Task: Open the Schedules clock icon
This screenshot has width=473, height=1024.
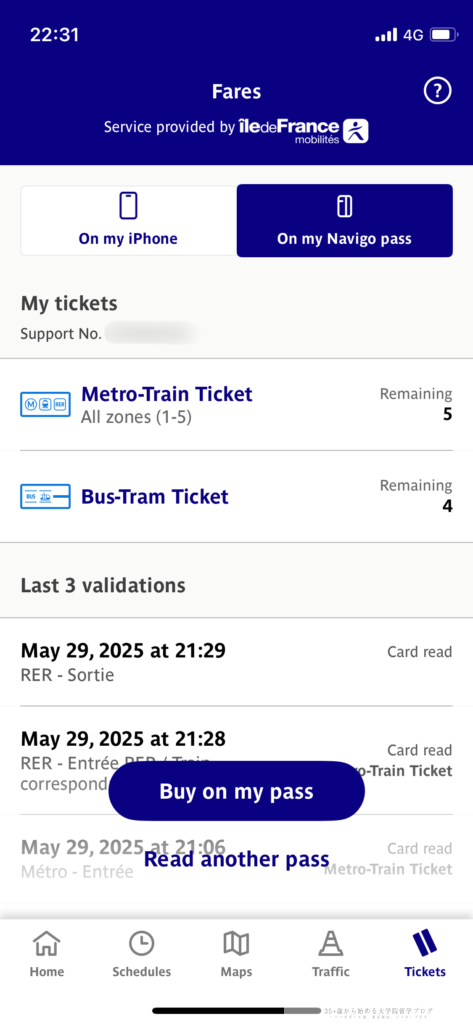Action: tap(141, 944)
